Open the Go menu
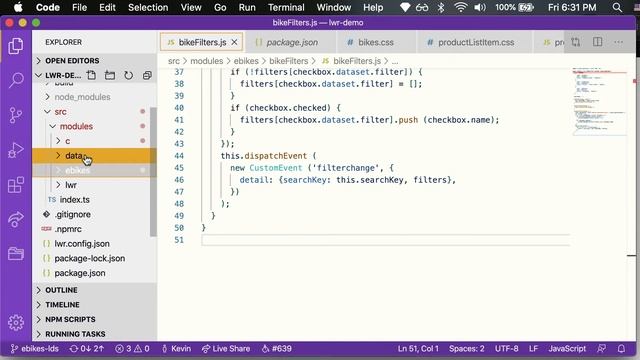This screenshot has width=640, height=360. click(x=220, y=7)
